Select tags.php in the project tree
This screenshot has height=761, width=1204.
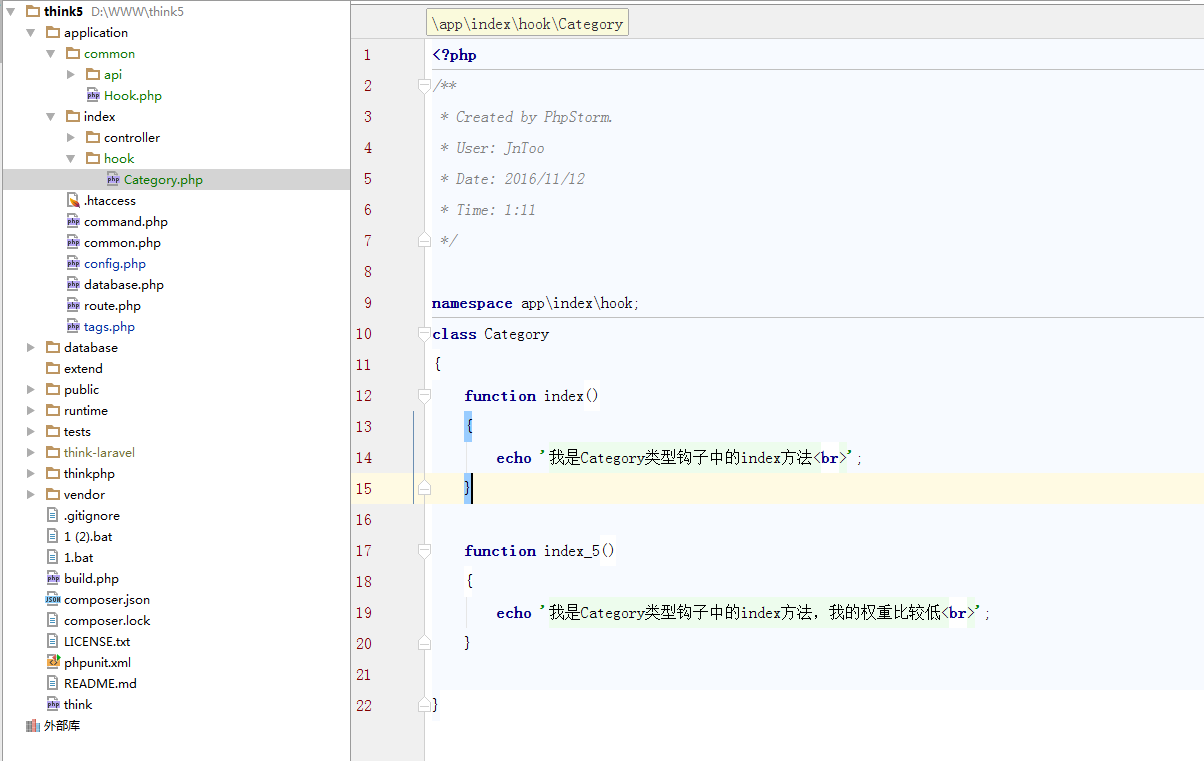pyautogui.click(x=109, y=326)
